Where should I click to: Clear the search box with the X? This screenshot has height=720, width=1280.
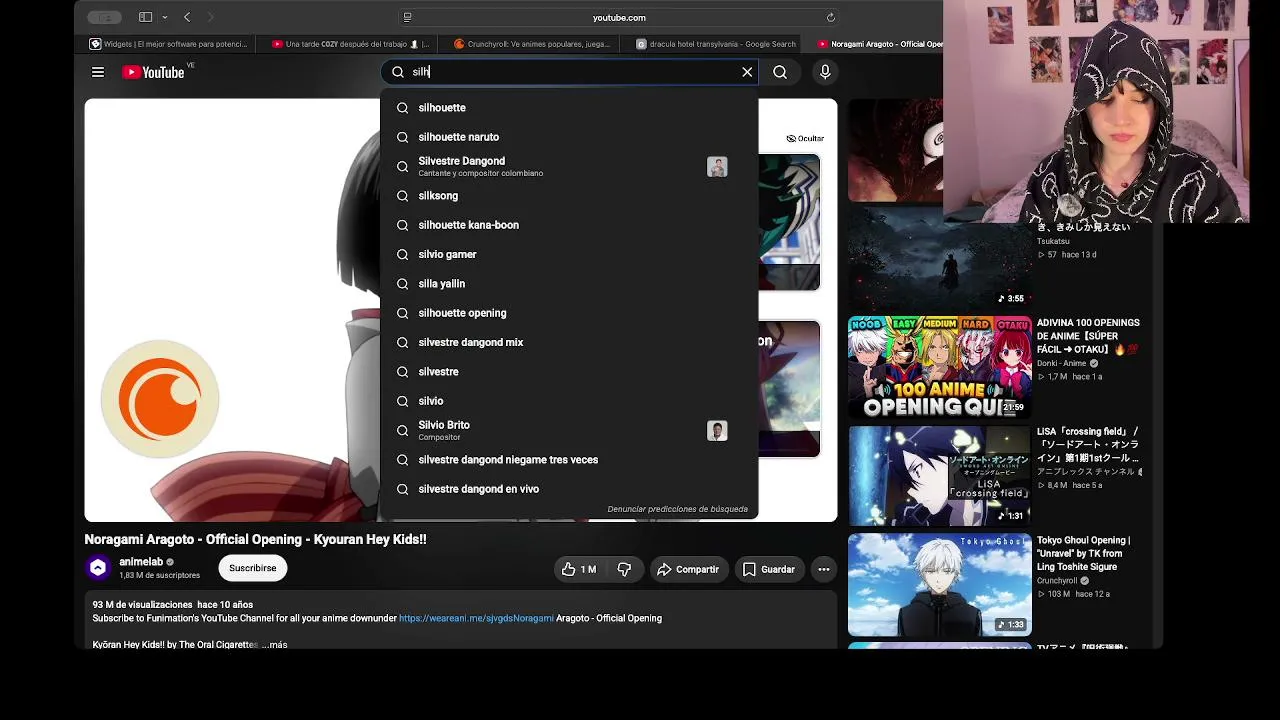747,72
